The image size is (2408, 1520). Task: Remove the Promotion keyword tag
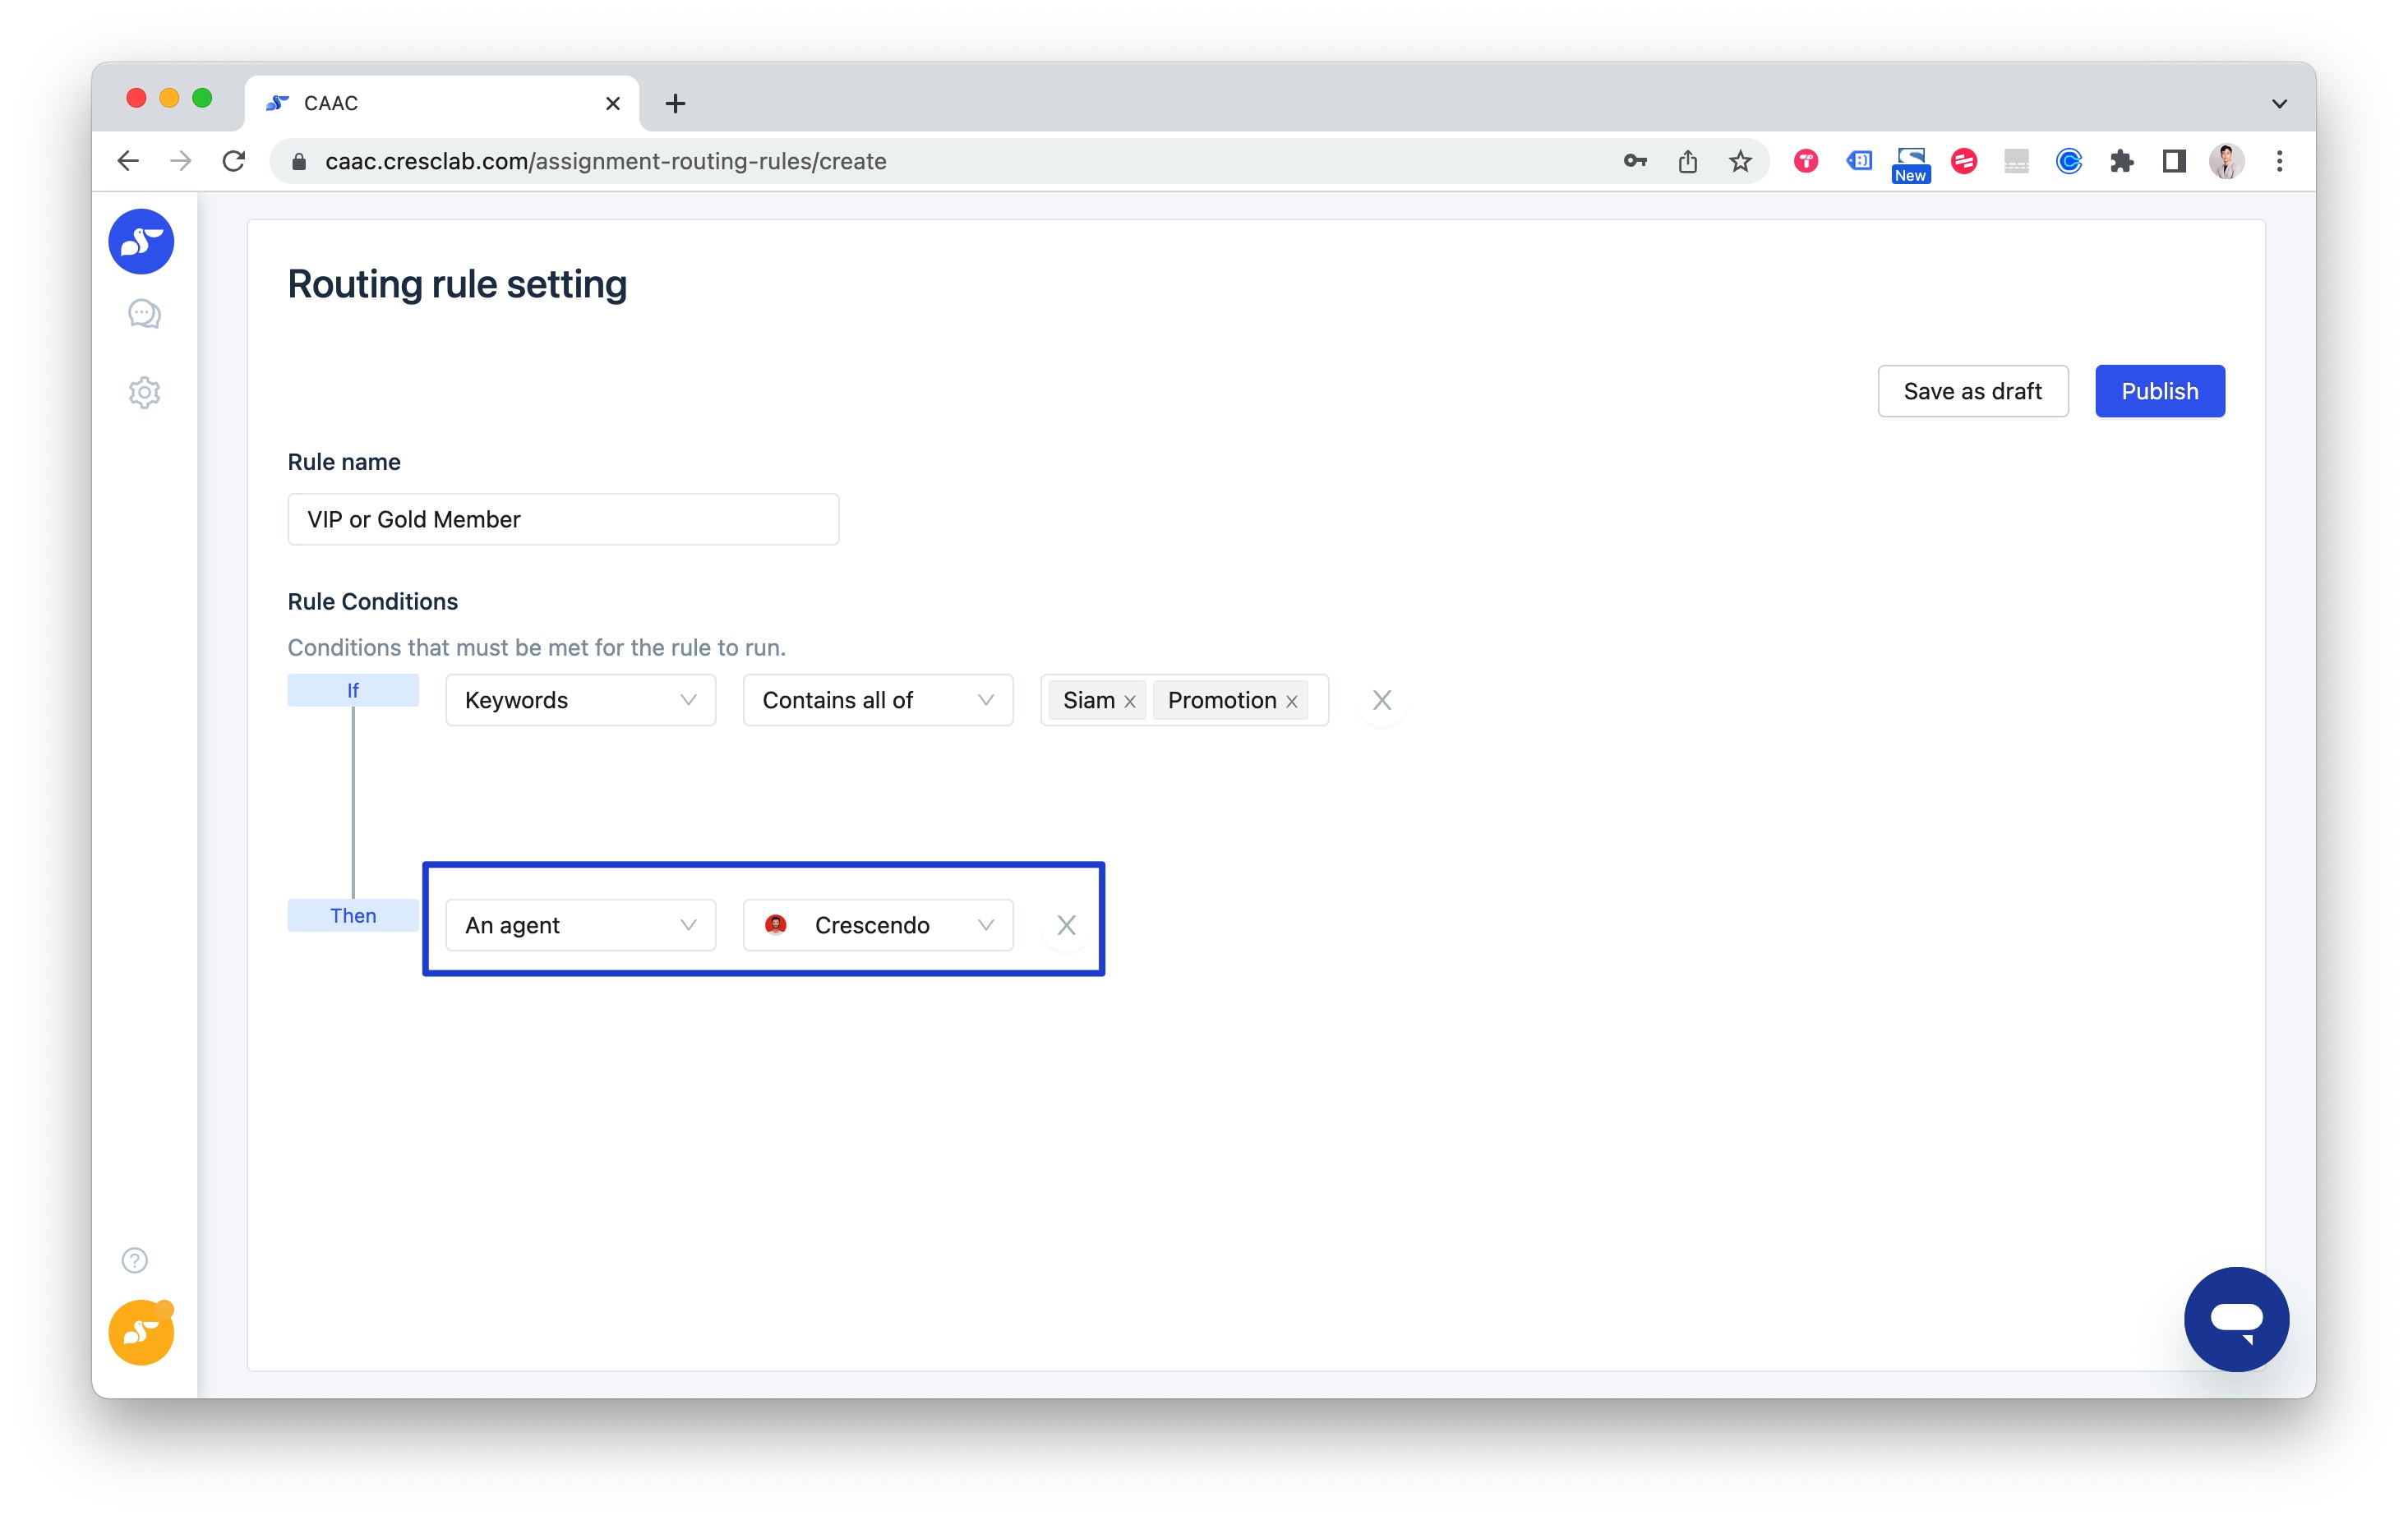[x=1292, y=702]
